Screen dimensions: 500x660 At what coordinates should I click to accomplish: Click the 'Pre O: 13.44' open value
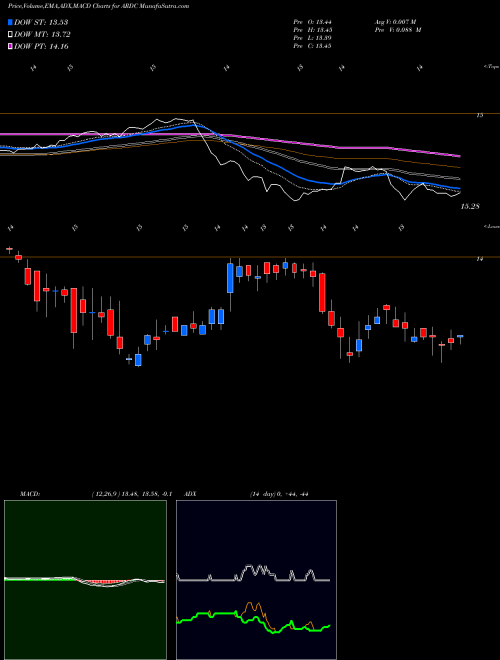coord(312,22)
